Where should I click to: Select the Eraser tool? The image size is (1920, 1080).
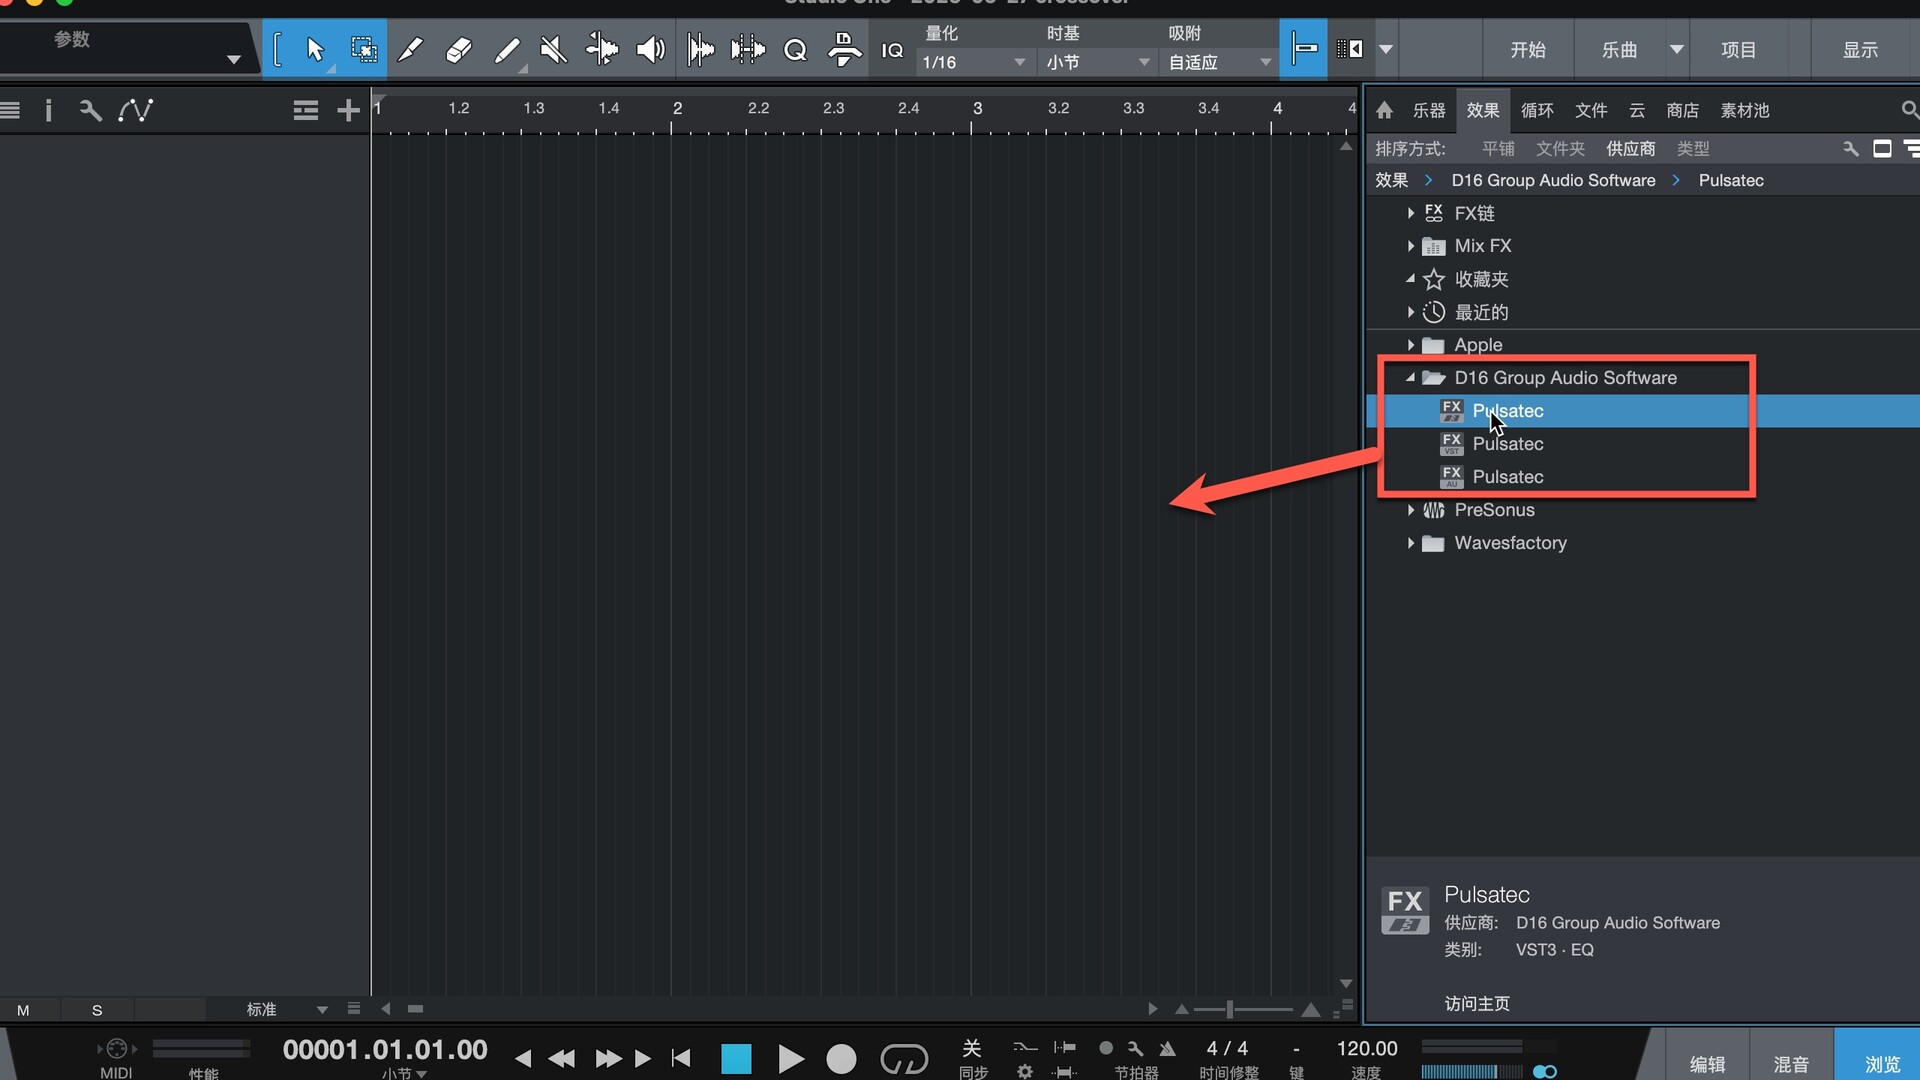(458, 49)
